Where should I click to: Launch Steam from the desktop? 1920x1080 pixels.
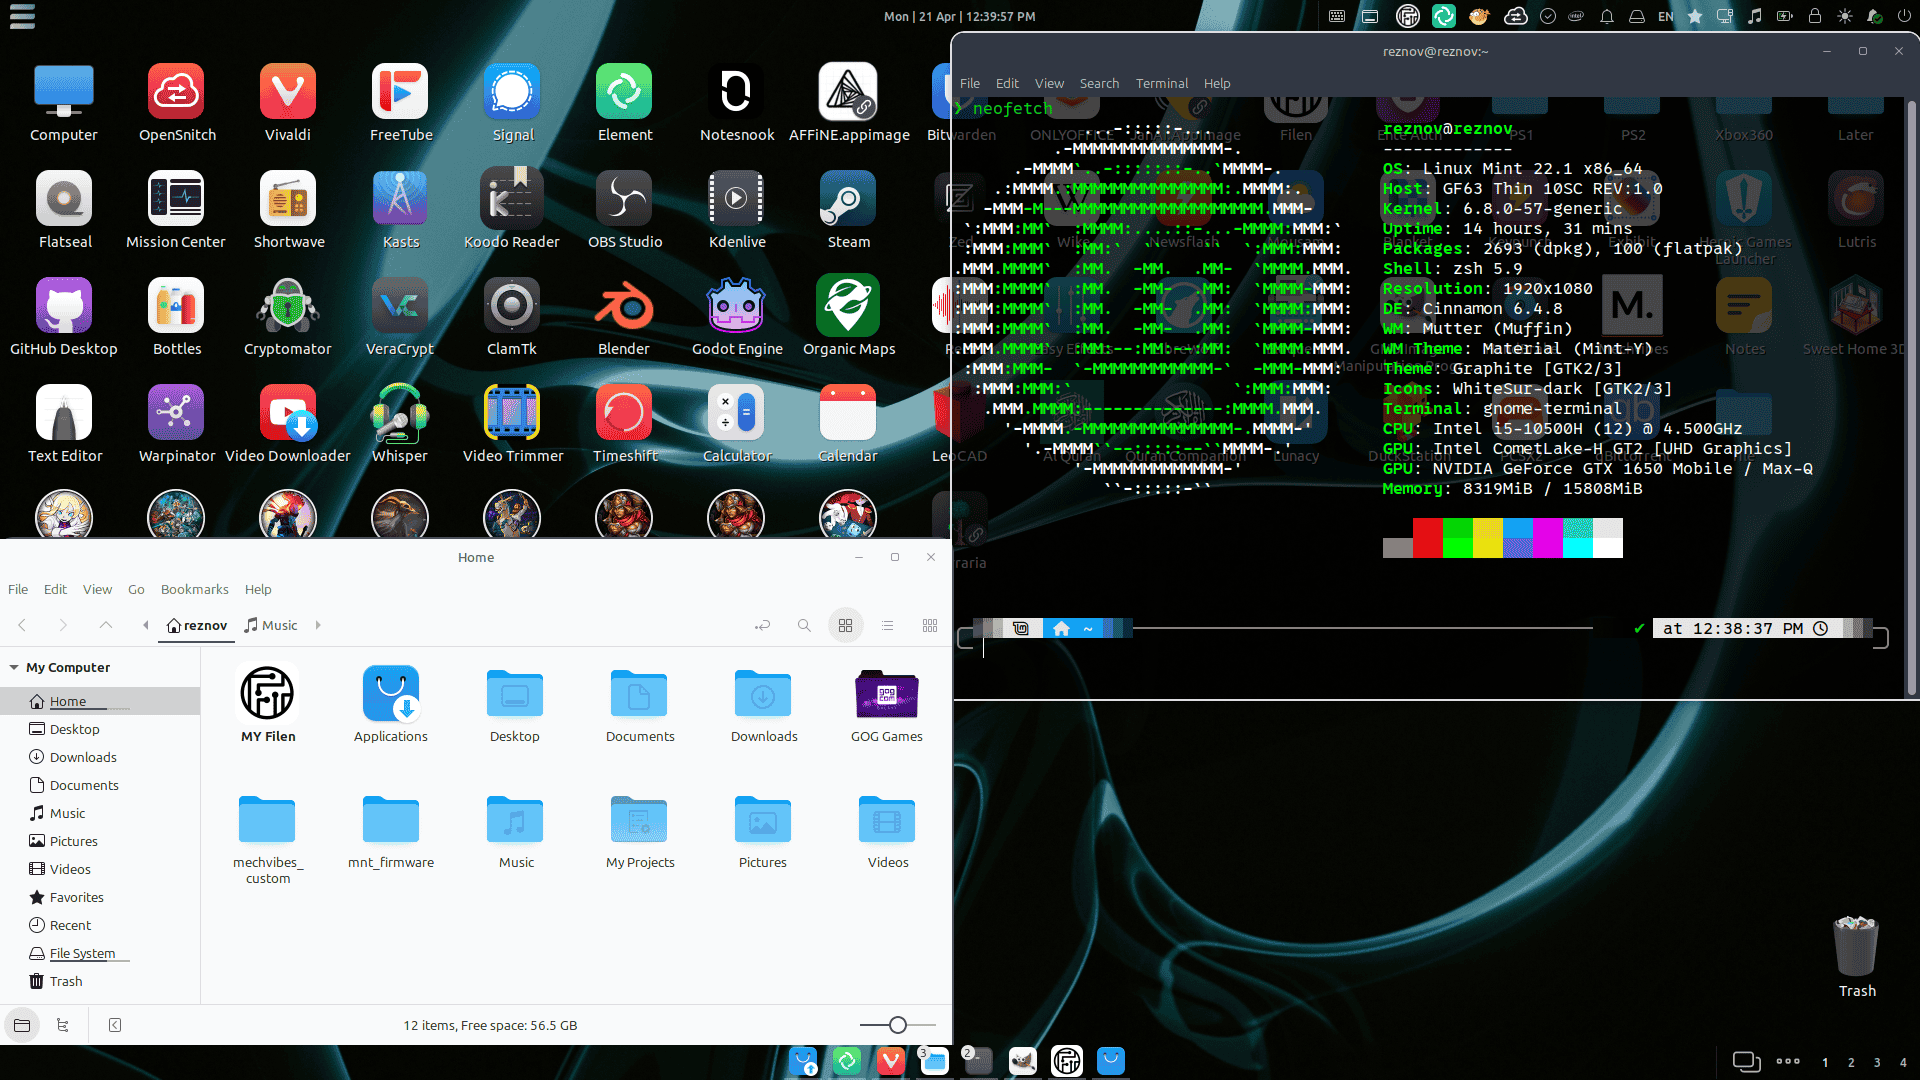[848, 210]
